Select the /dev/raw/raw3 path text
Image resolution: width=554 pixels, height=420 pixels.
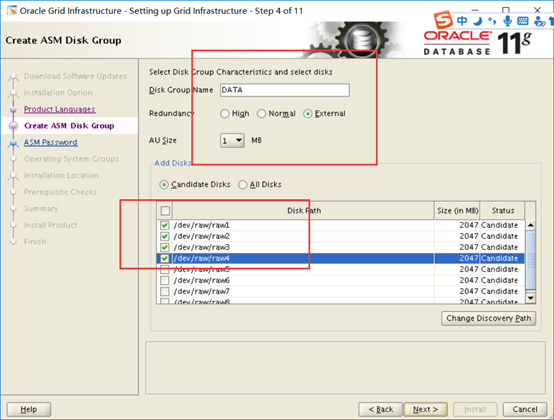tap(201, 247)
